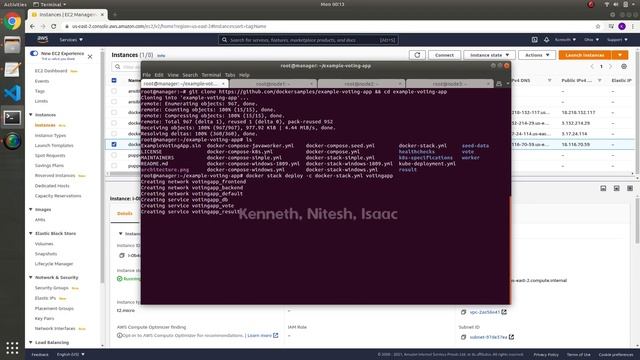The width and height of the screenshot is (640, 360).
Task: Reload the EC2 console page
Action: click(53, 26)
